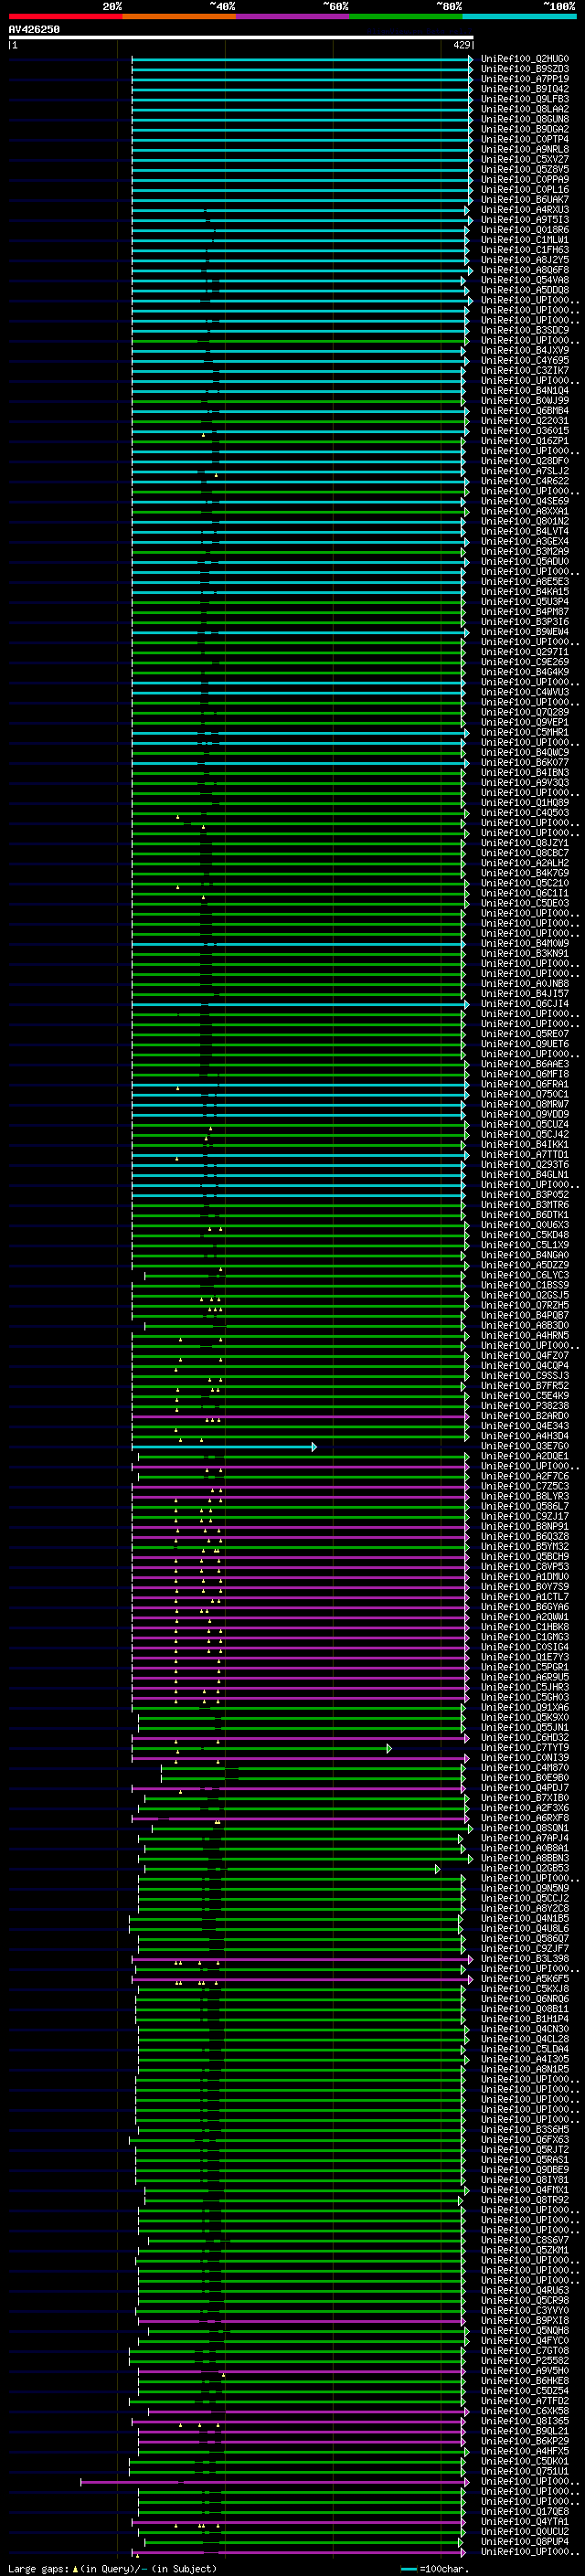The image size is (585, 2576).
Task: Select the UniRef100_B9IQ42 label
Action: click(x=524, y=89)
